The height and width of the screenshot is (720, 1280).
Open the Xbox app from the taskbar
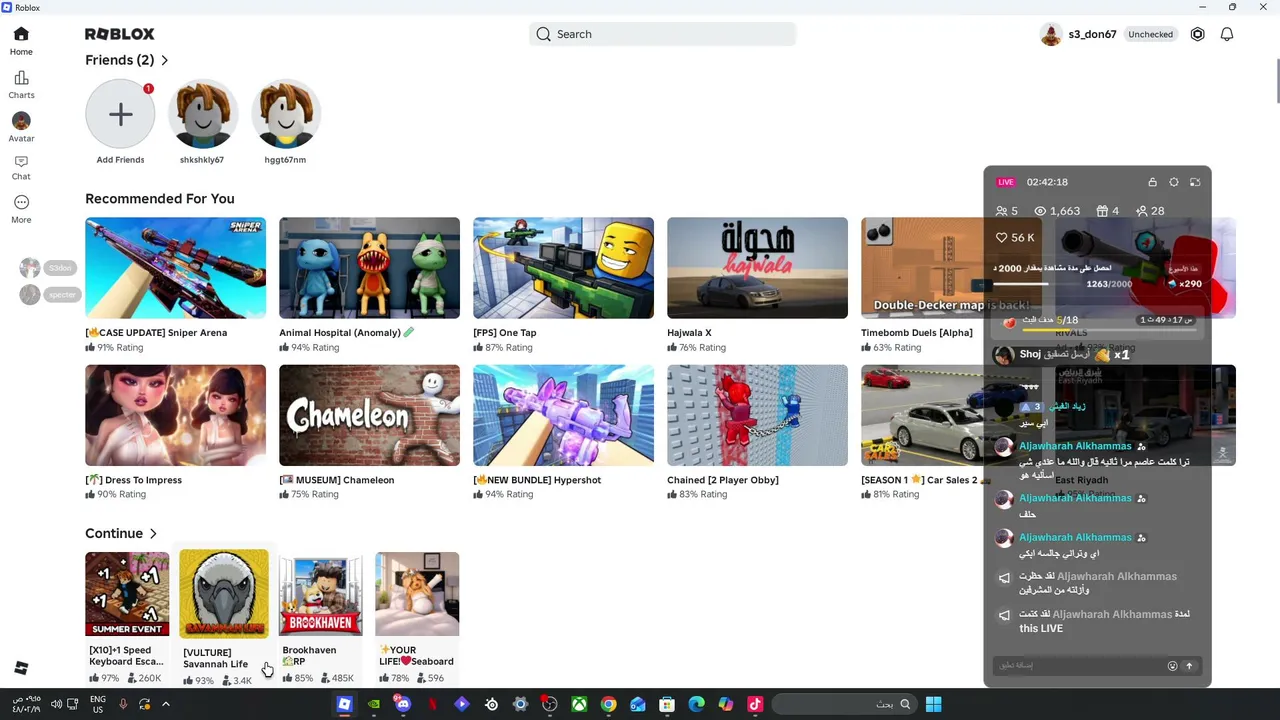coord(579,704)
